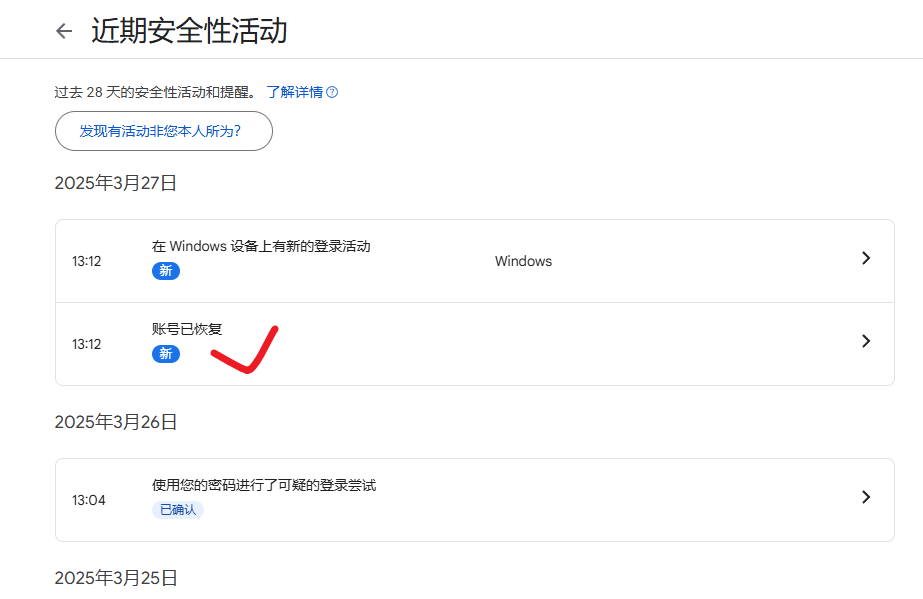Click the 新 badge under the Windows login entry
Viewport: 923px width, 599px height.
166,271
